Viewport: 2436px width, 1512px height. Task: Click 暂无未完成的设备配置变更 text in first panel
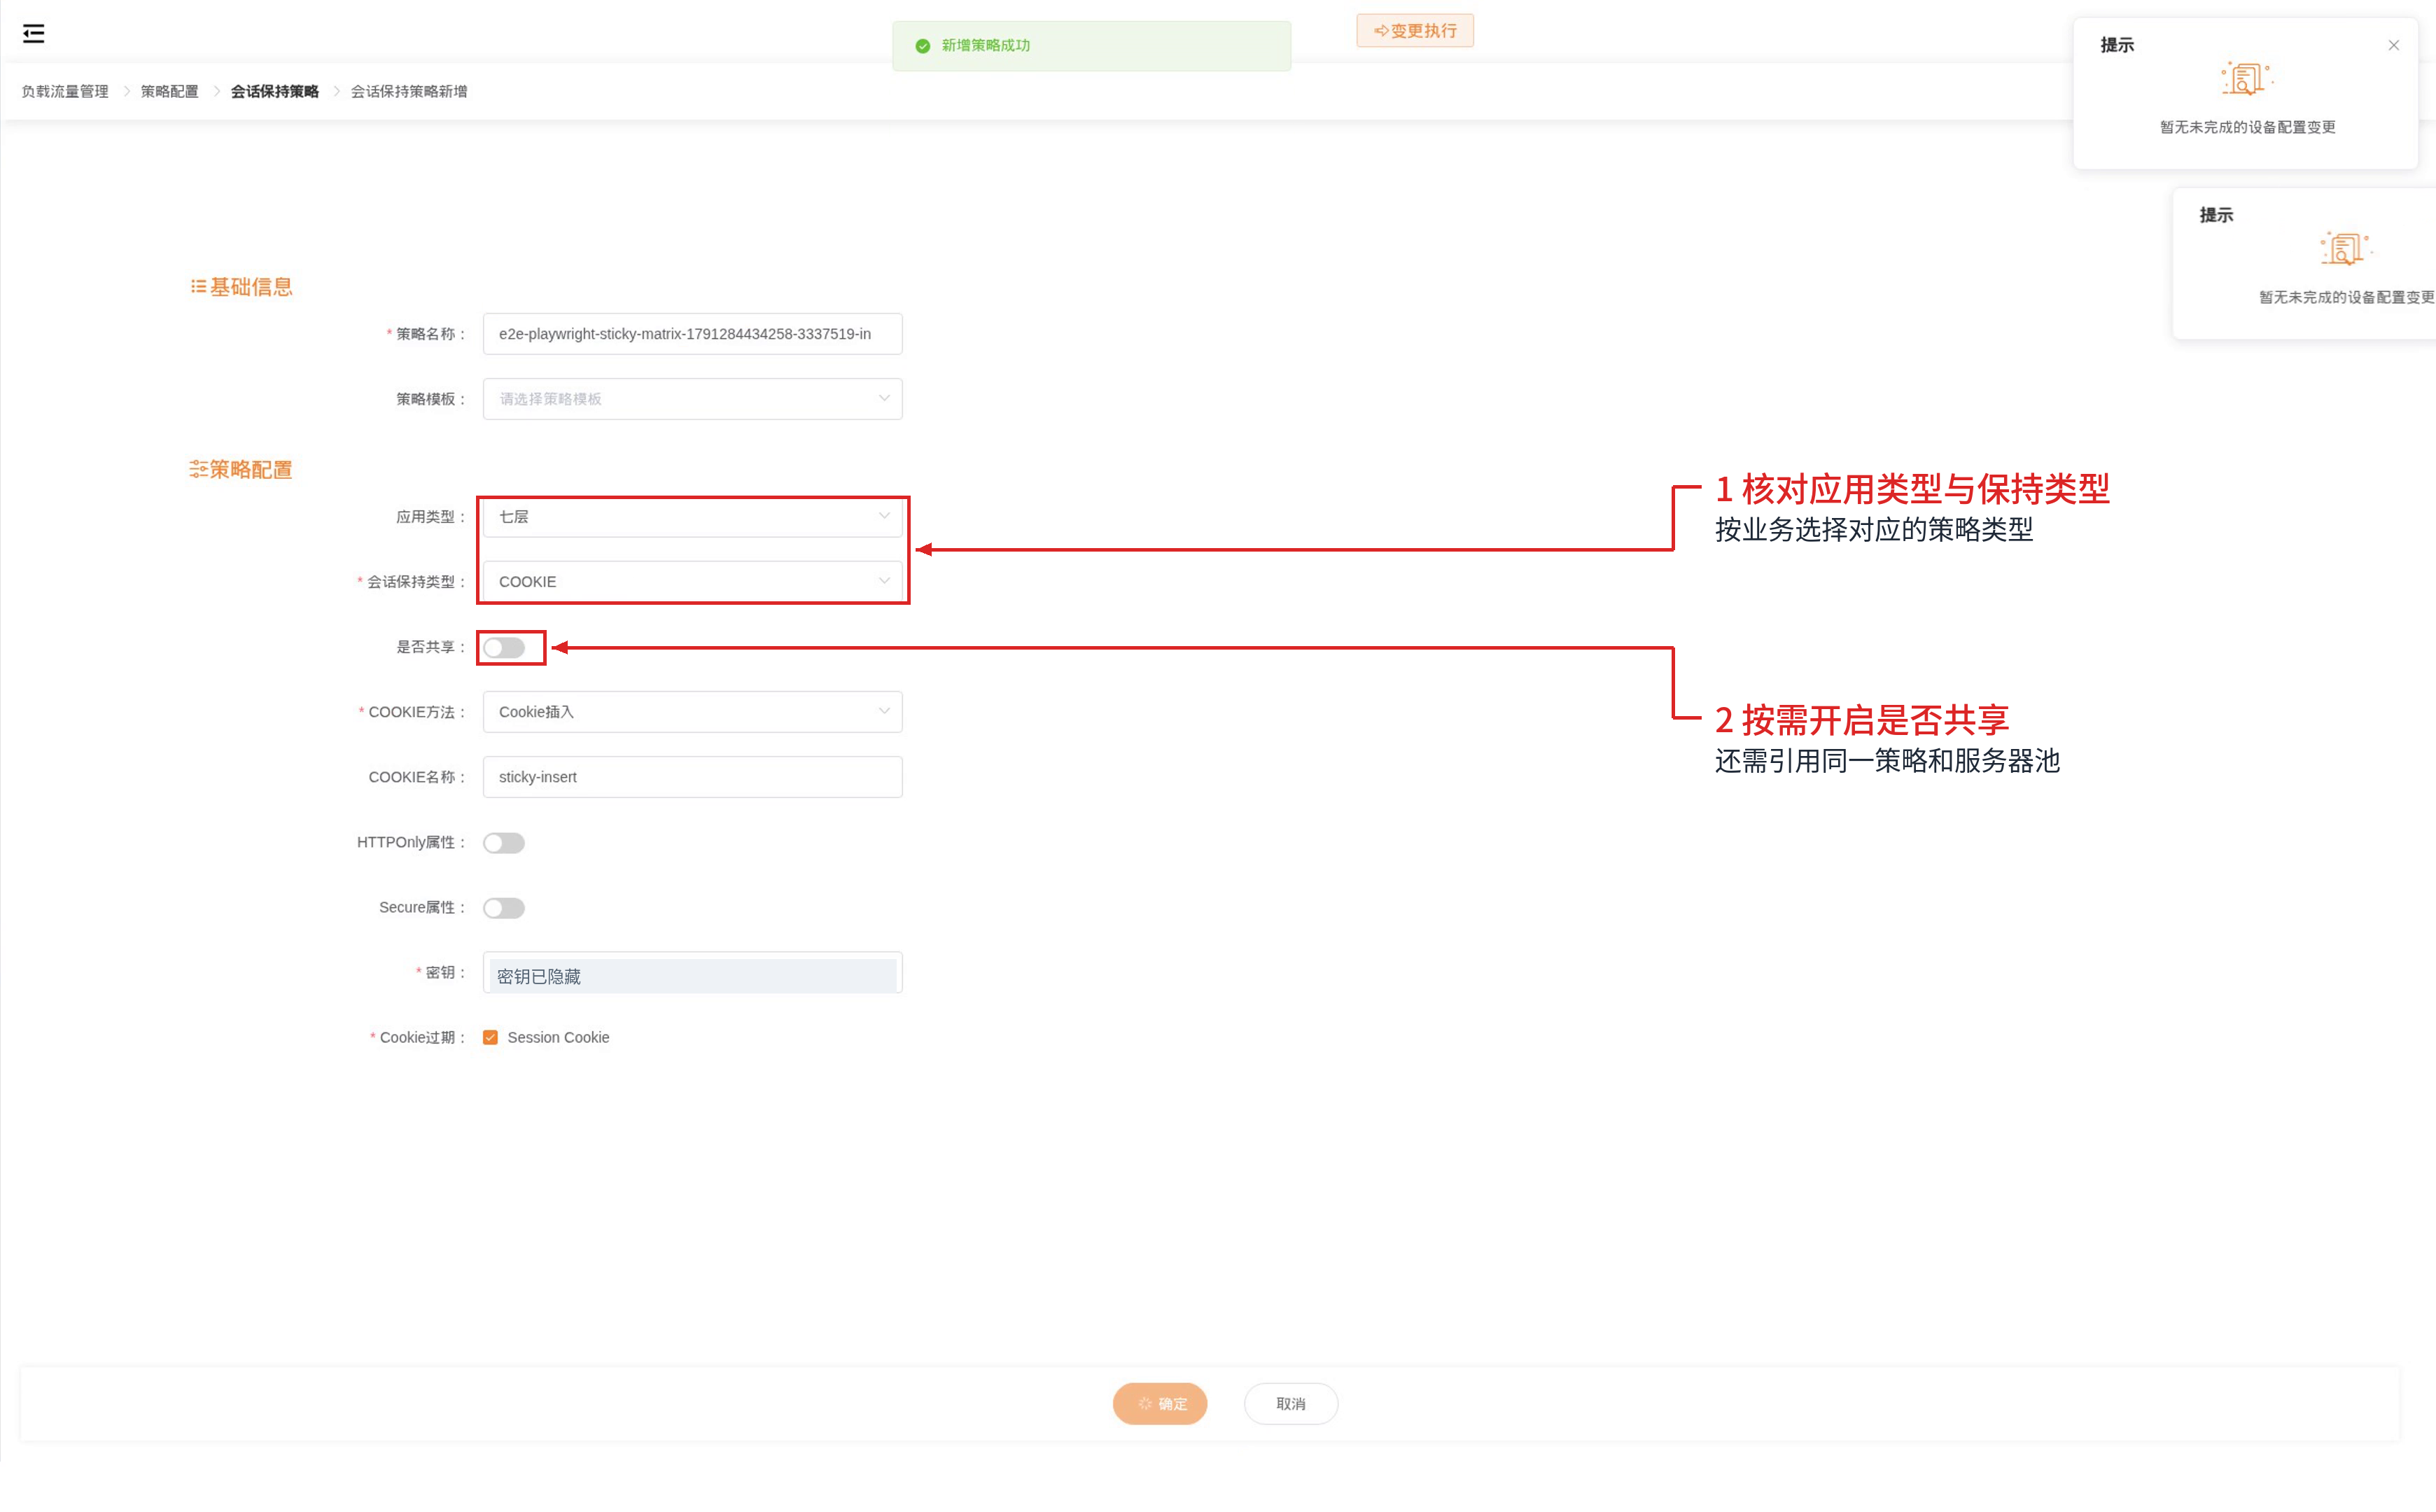pyautogui.click(x=2247, y=127)
